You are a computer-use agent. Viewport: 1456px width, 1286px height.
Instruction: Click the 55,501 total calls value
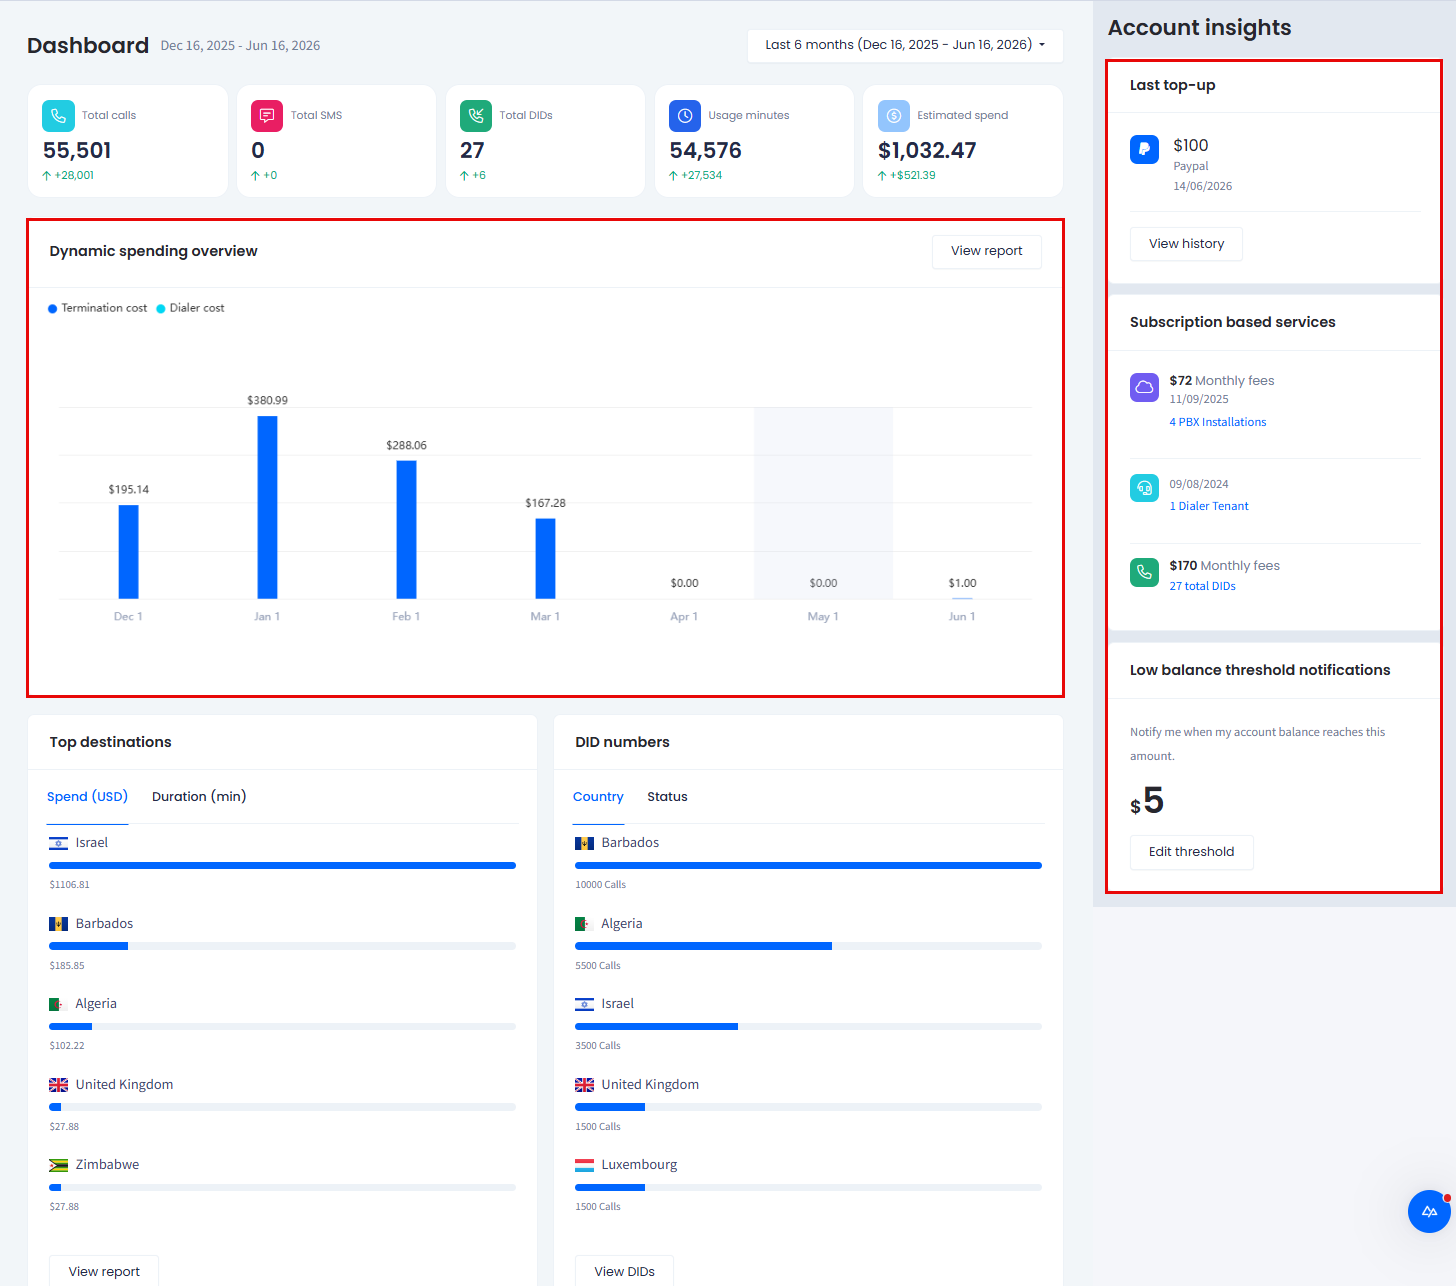coord(77,151)
